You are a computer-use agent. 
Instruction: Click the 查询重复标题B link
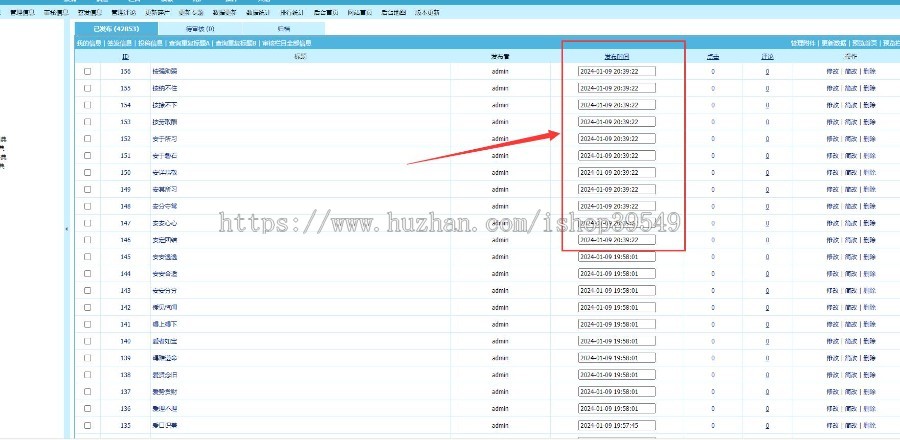pyautogui.click(x=236, y=43)
